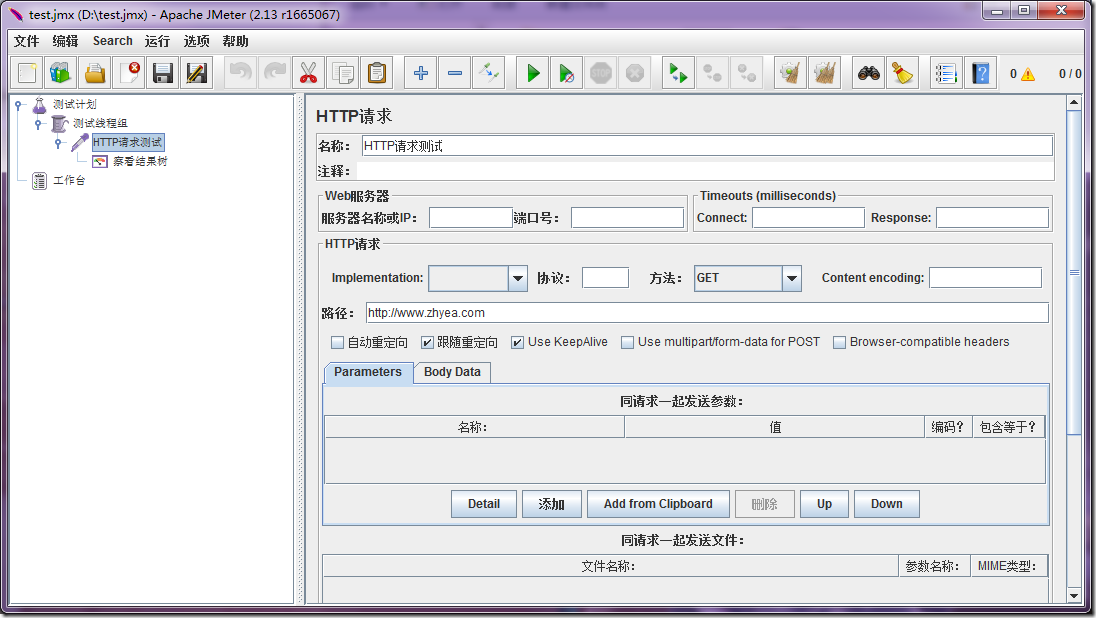Image resolution: width=1096 pixels, height=618 pixels.
Task: Enable Browser-compatible headers checkbox
Action: (839, 343)
